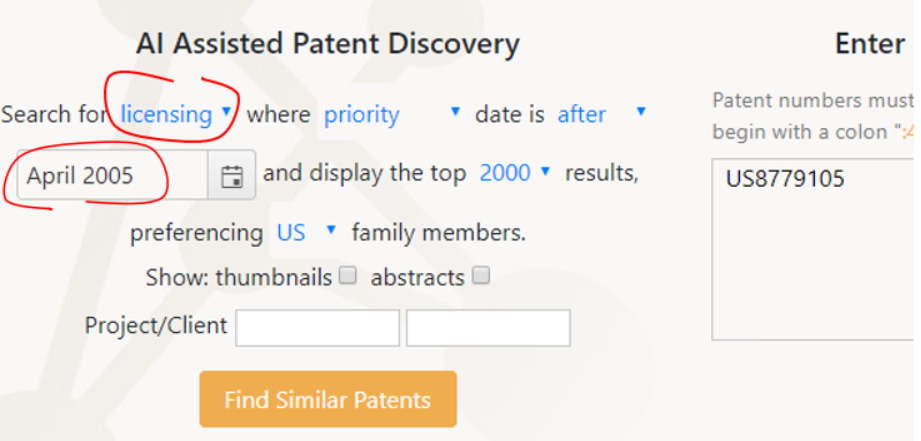Open the US family preference dropdown

point(305,233)
